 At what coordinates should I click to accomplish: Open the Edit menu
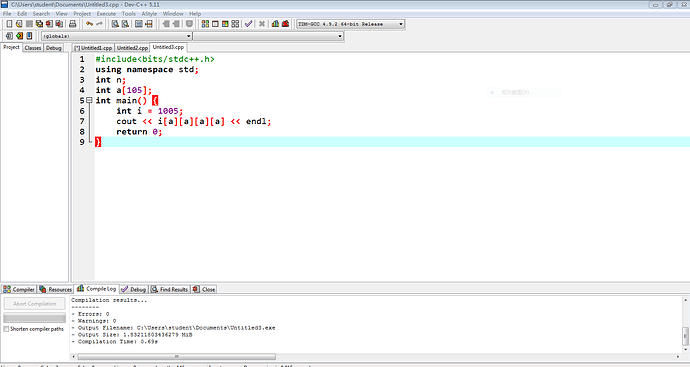coord(22,14)
